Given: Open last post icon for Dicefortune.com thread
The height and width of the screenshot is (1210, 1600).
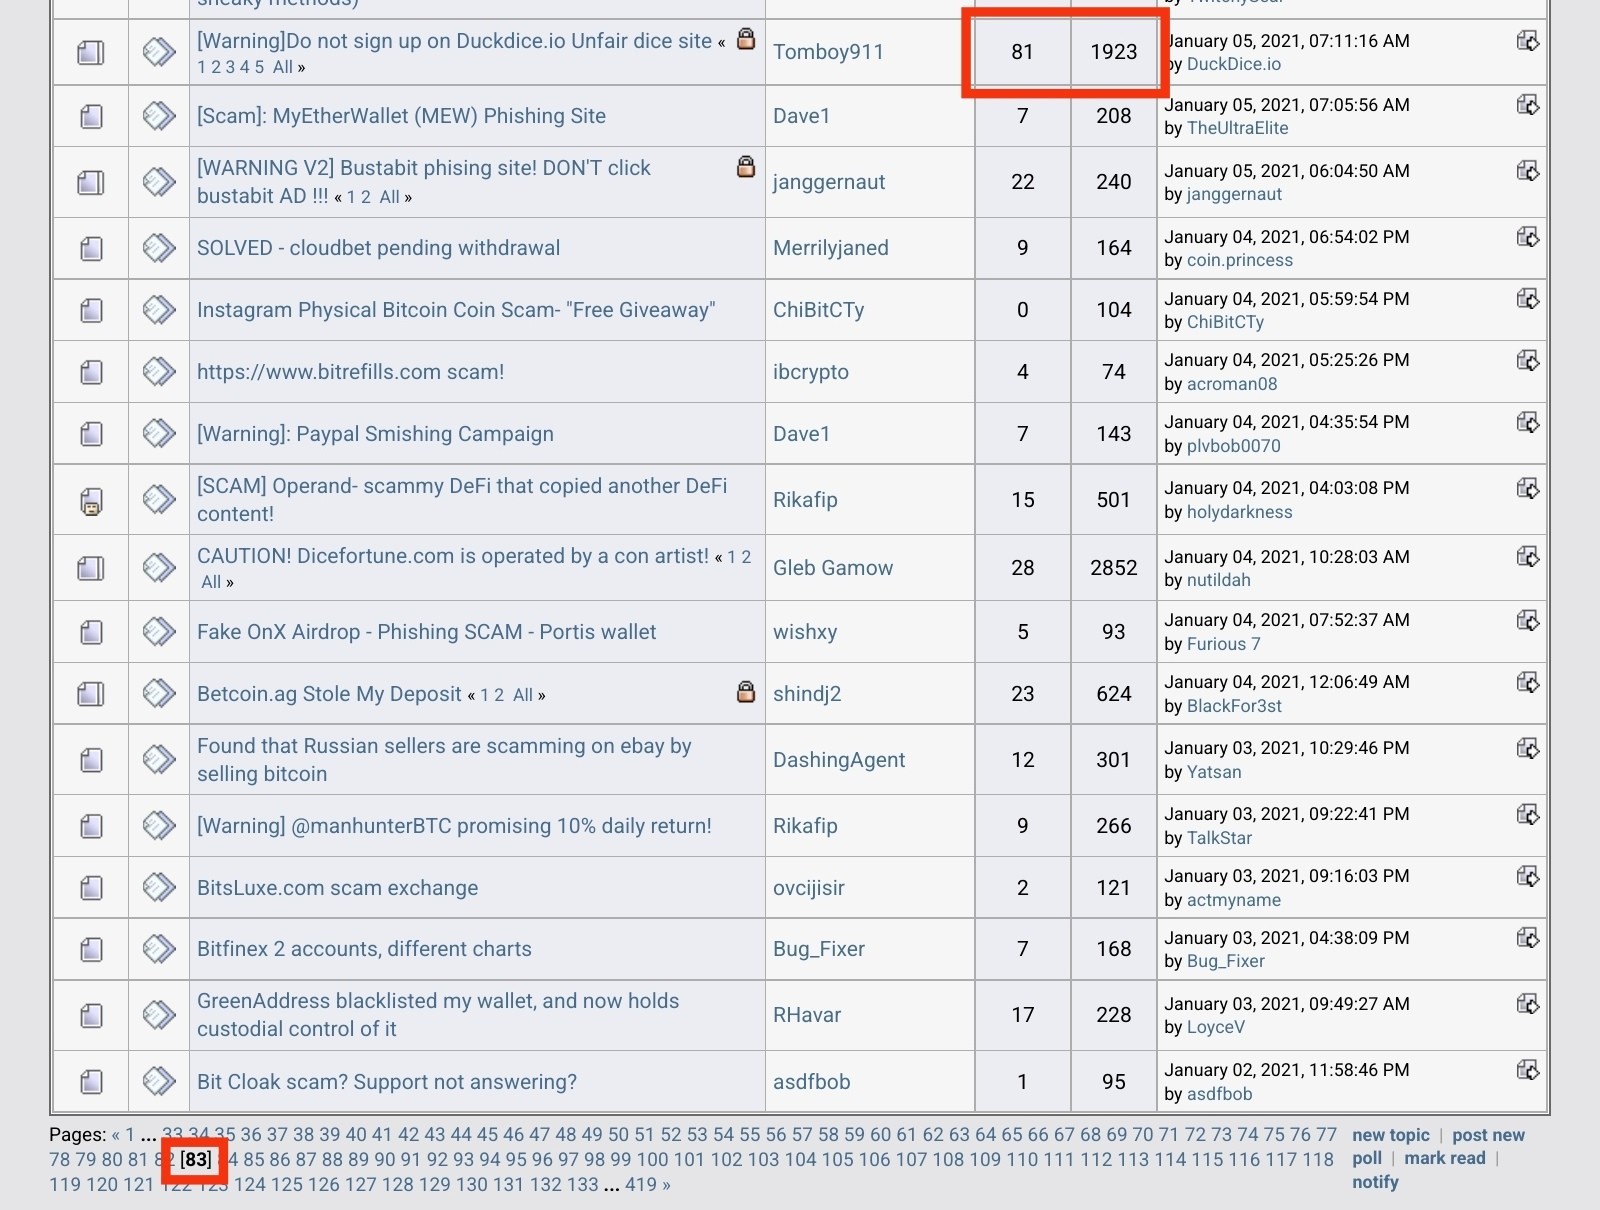Looking at the screenshot, I should (1528, 557).
